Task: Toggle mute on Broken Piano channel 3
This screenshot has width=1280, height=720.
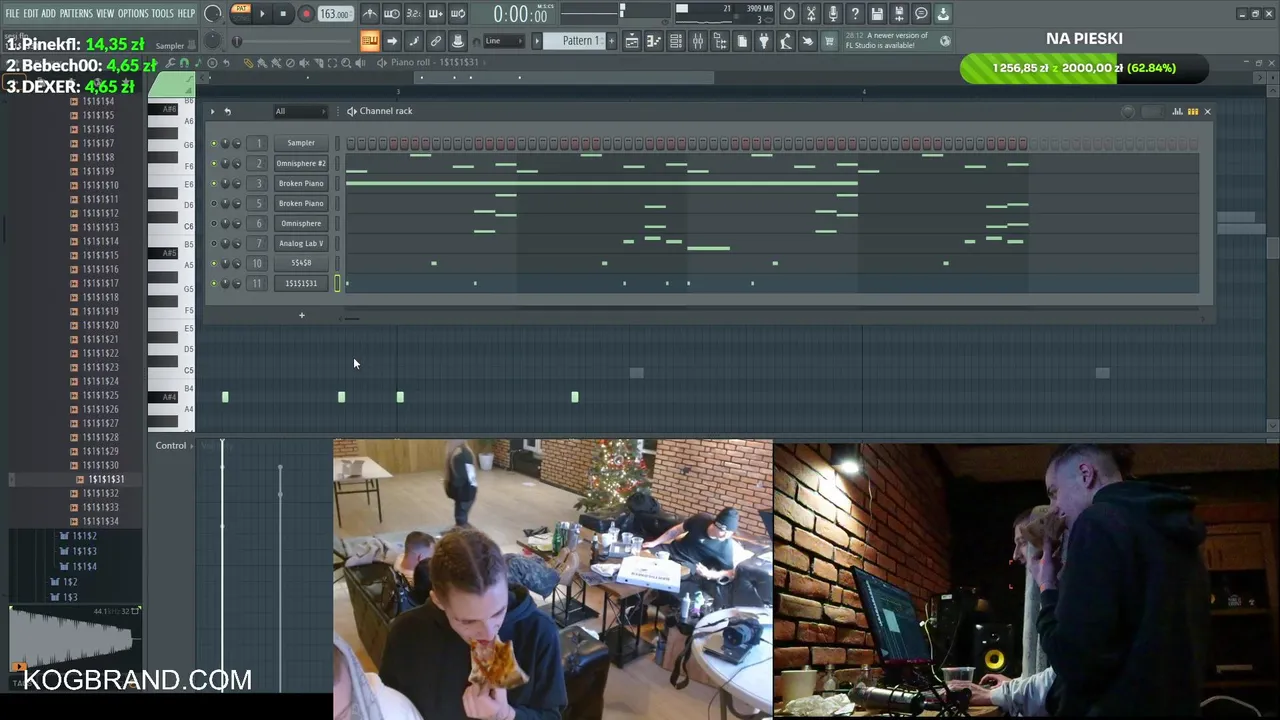Action: pyautogui.click(x=213, y=183)
